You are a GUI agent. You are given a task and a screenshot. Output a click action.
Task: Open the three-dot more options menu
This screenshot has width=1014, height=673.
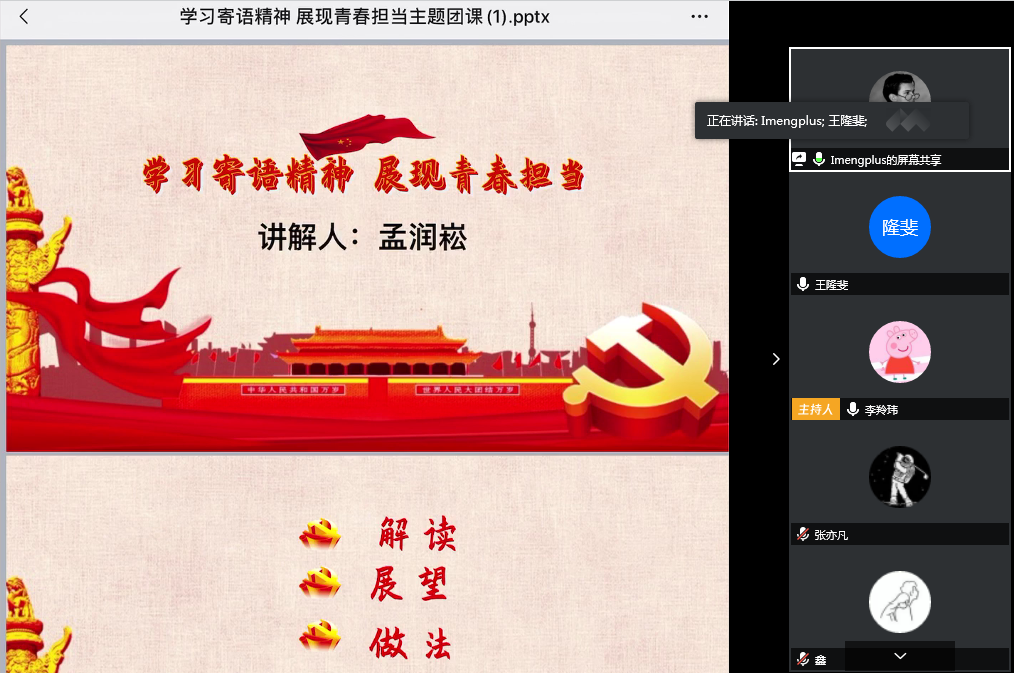pos(700,17)
